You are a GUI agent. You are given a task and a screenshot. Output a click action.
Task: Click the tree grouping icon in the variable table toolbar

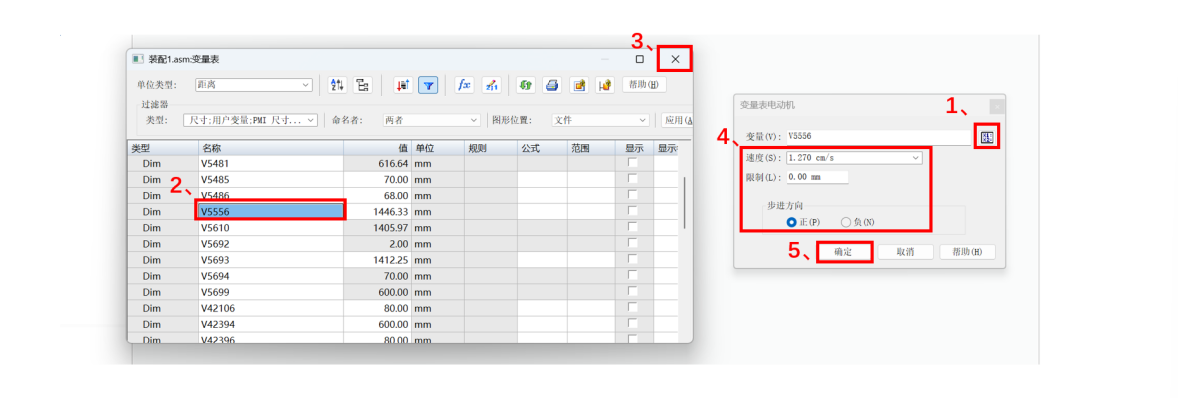click(363, 85)
